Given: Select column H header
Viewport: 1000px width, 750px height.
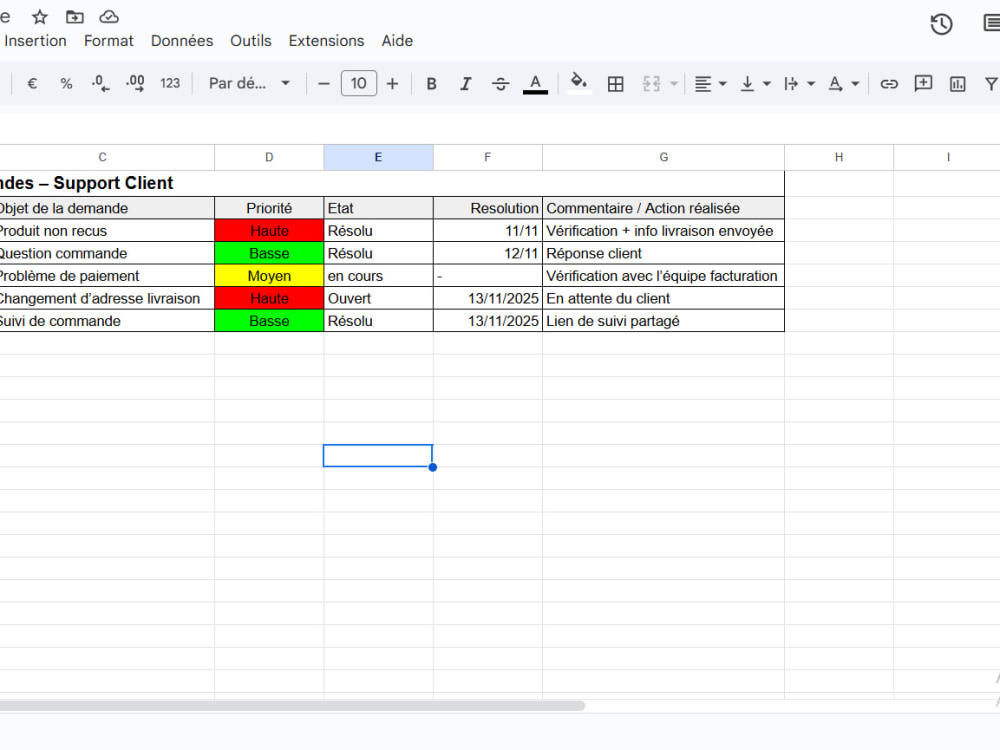Looking at the screenshot, I should (x=839, y=157).
